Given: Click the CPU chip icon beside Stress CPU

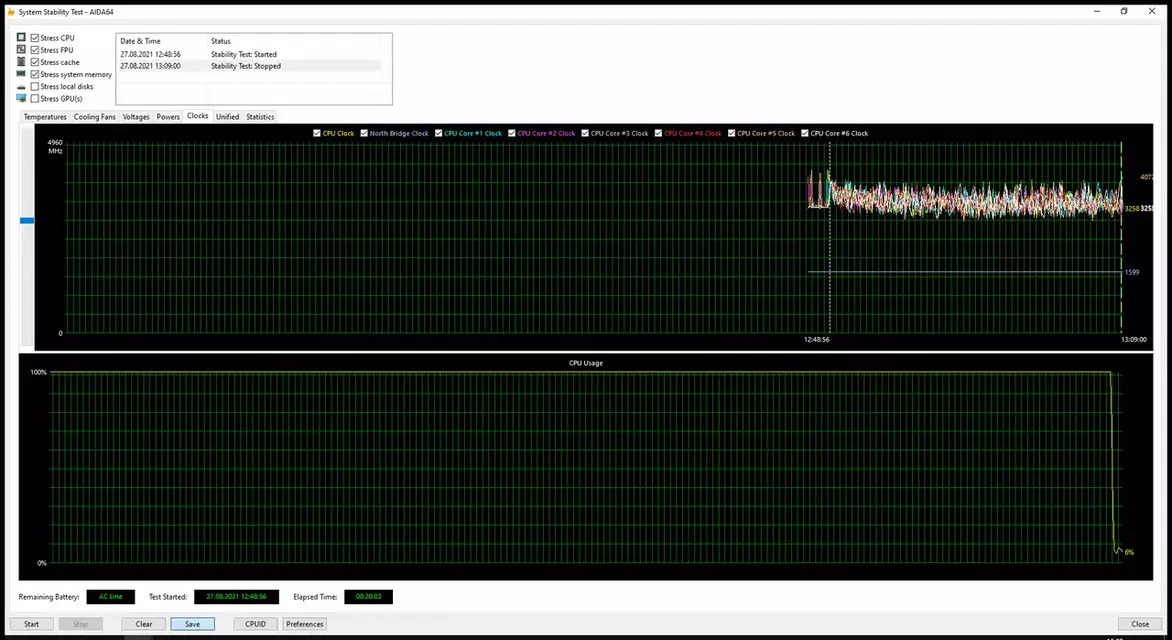Looking at the screenshot, I should coord(21,37).
